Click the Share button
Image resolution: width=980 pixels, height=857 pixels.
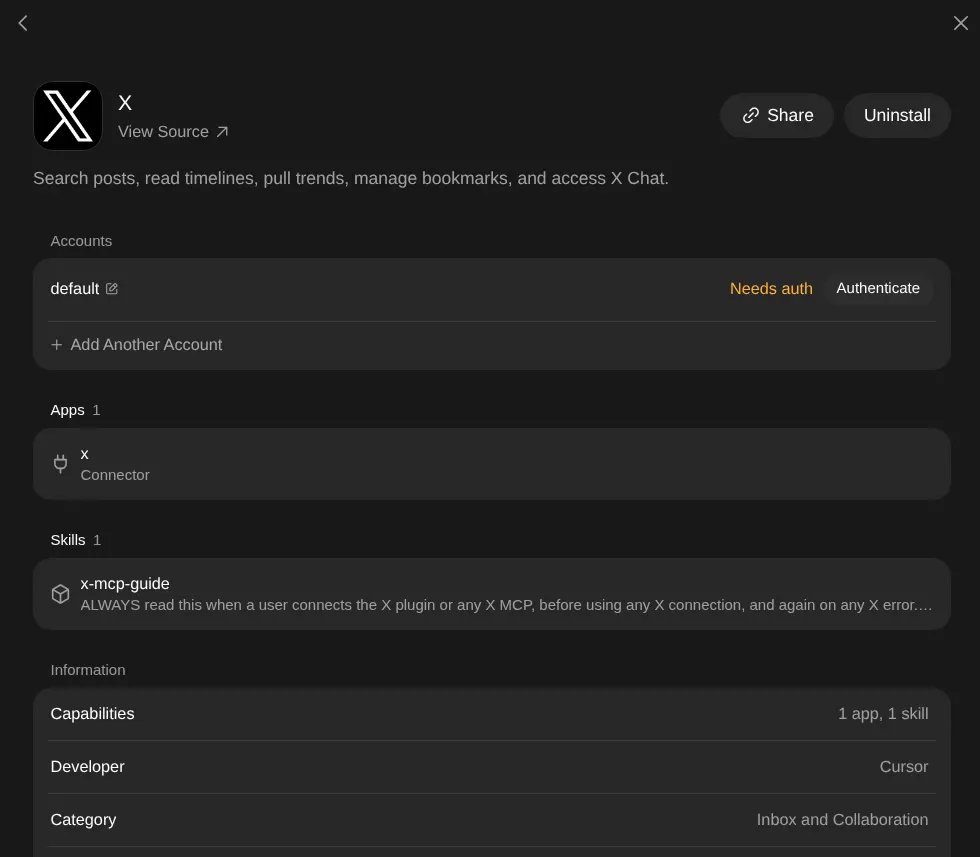coord(777,116)
